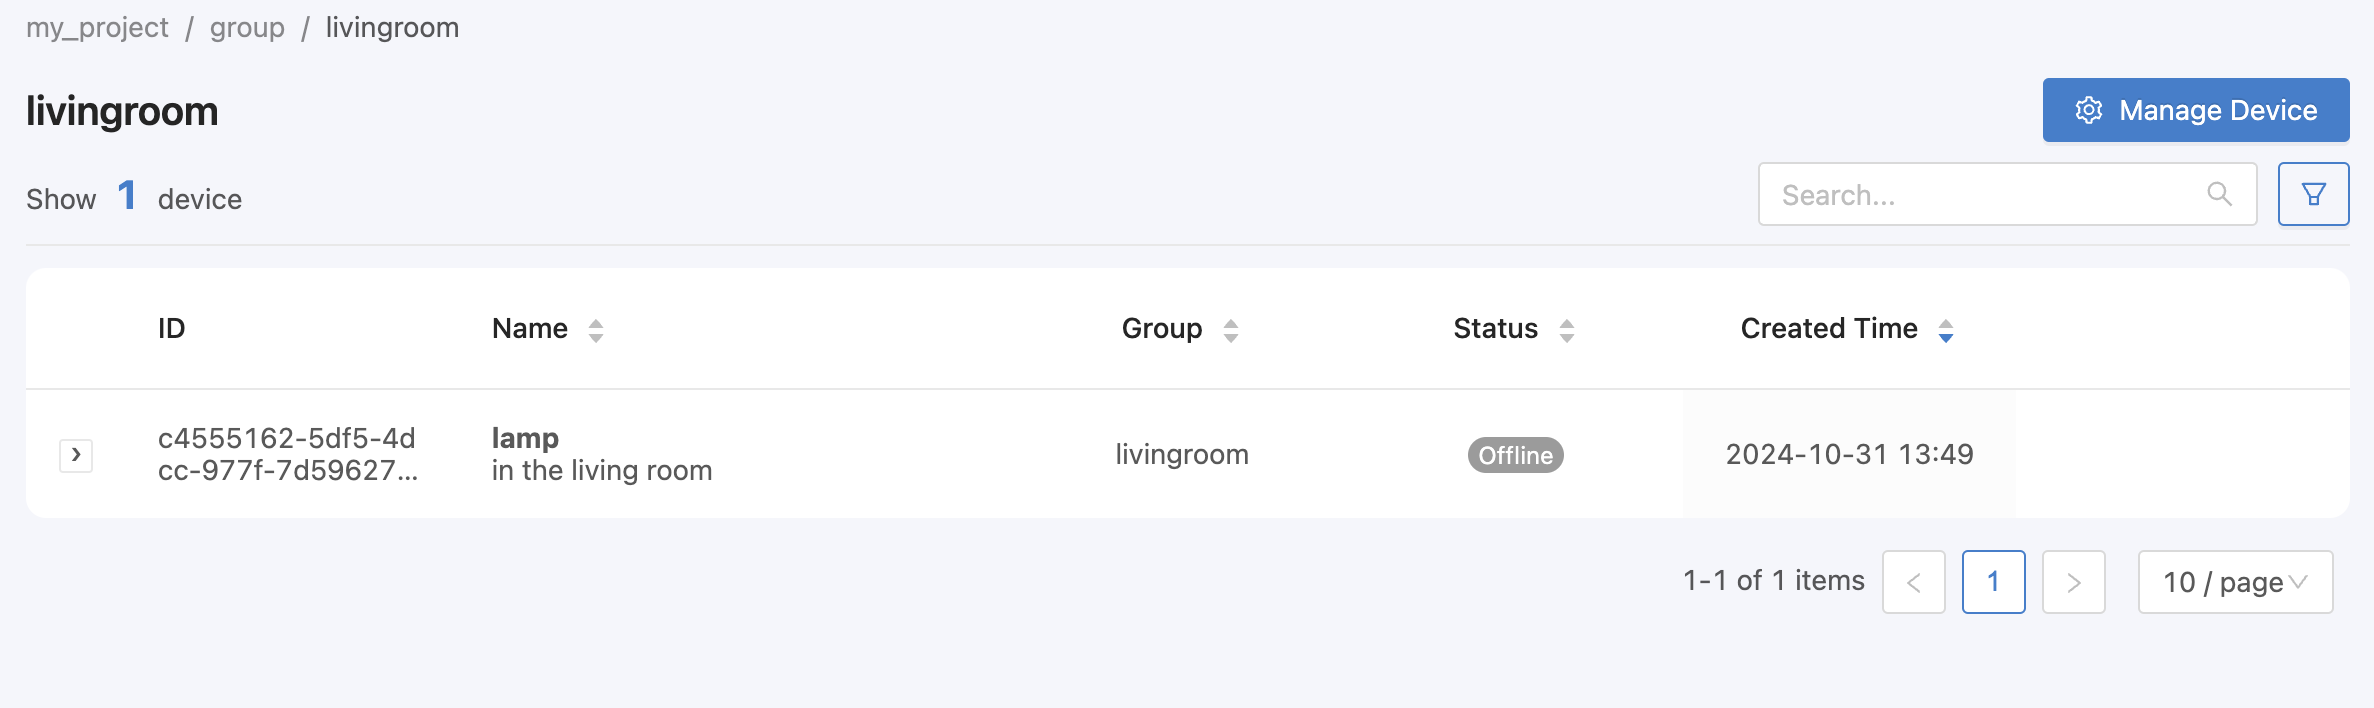Click the search magnifier icon
This screenshot has height=708, width=2374.
pyautogui.click(x=2219, y=194)
